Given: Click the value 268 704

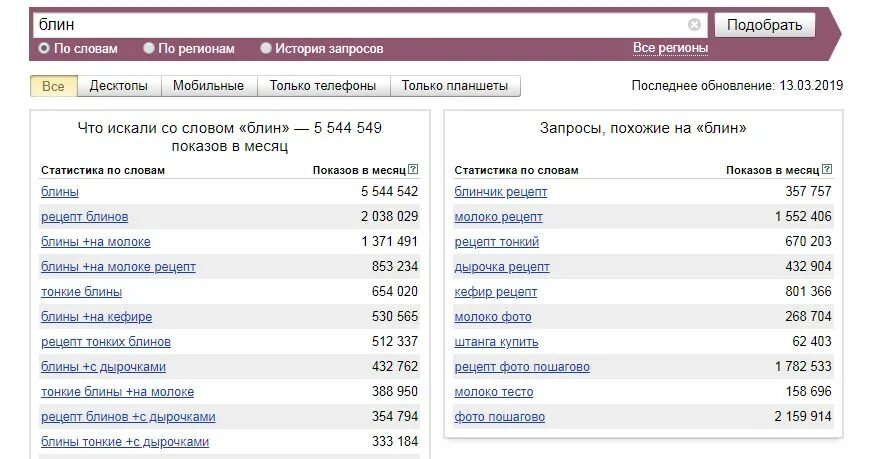Looking at the screenshot, I should (808, 316).
